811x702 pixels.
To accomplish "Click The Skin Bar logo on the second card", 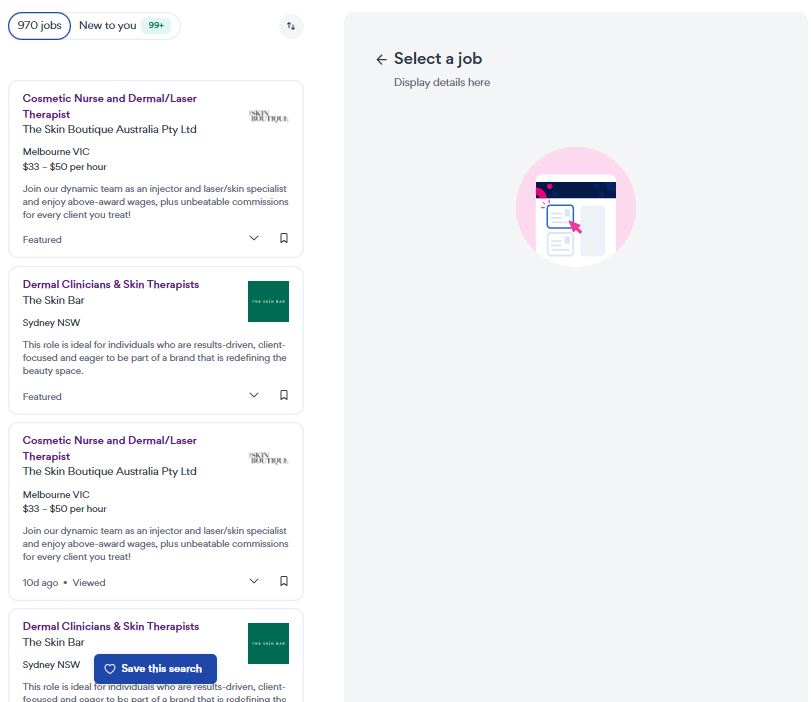I will pyautogui.click(x=268, y=301).
